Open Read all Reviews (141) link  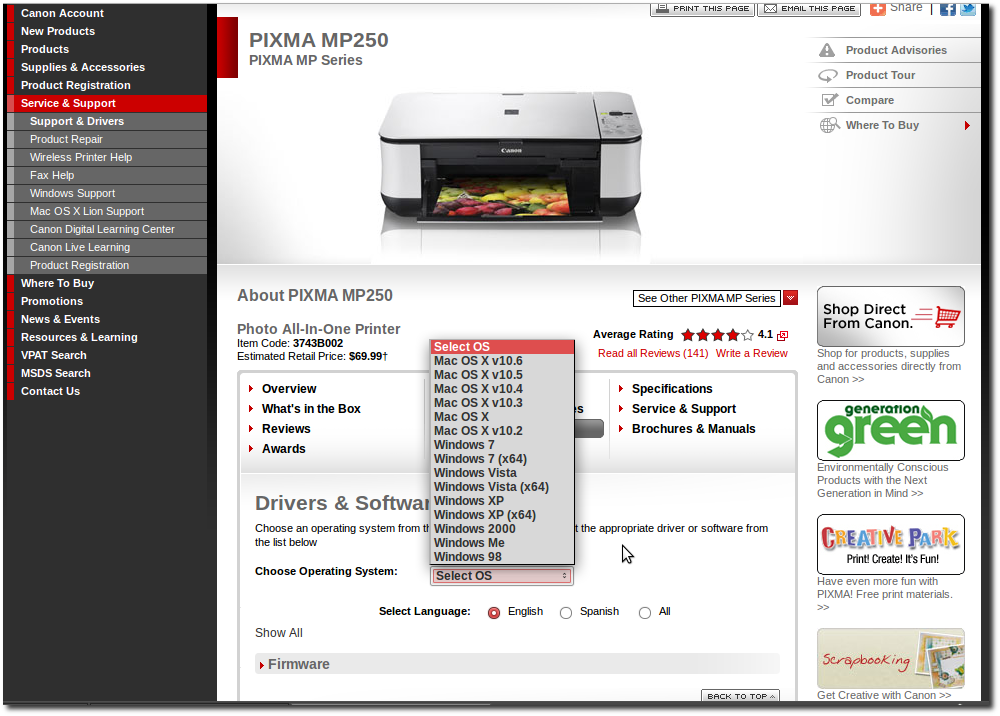[x=653, y=353]
